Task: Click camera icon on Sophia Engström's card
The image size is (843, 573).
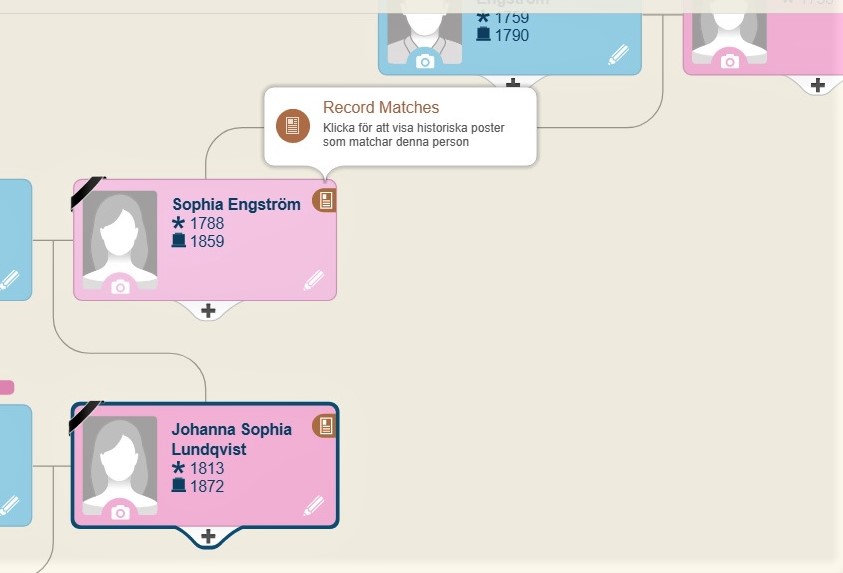Action: click(x=120, y=287)
